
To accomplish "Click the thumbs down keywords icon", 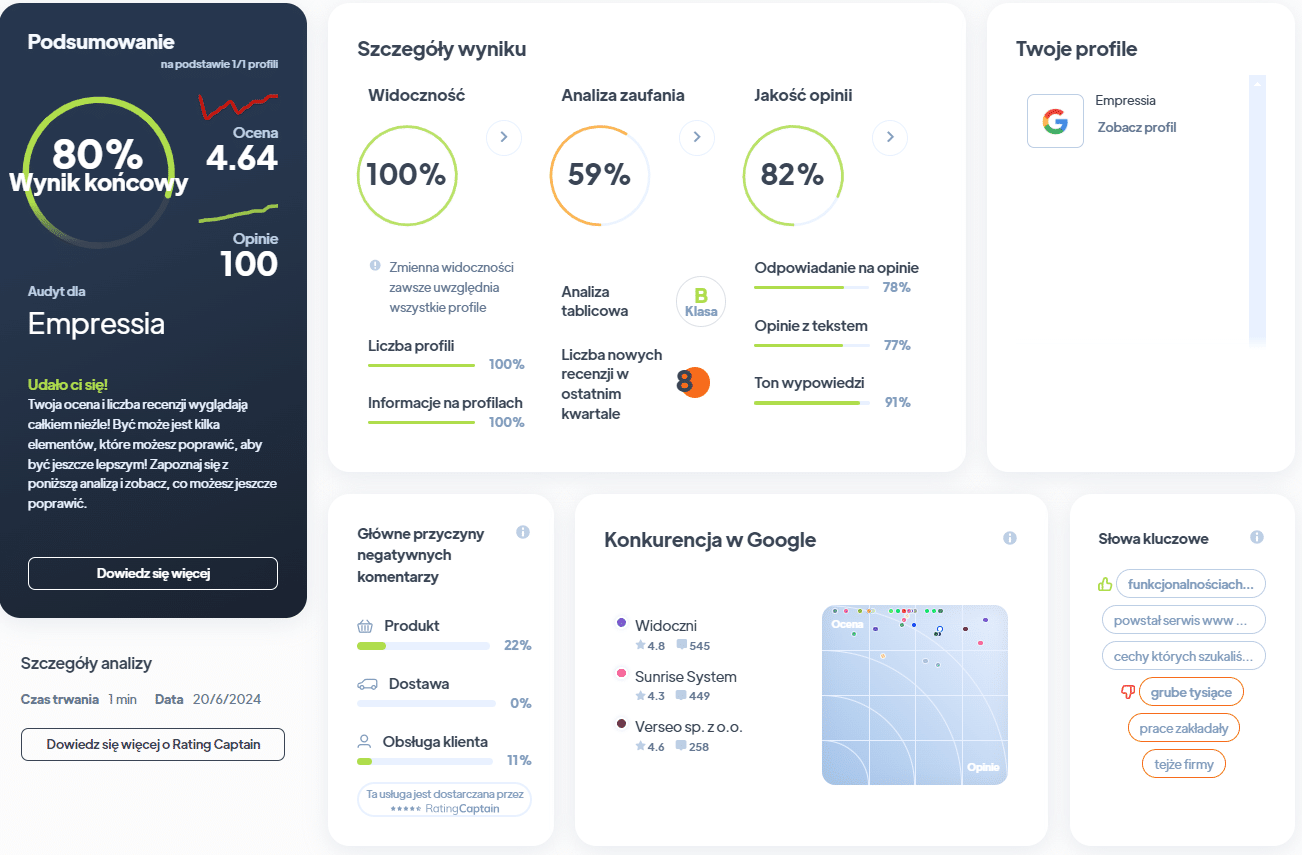I will (x=1128, y=692).
